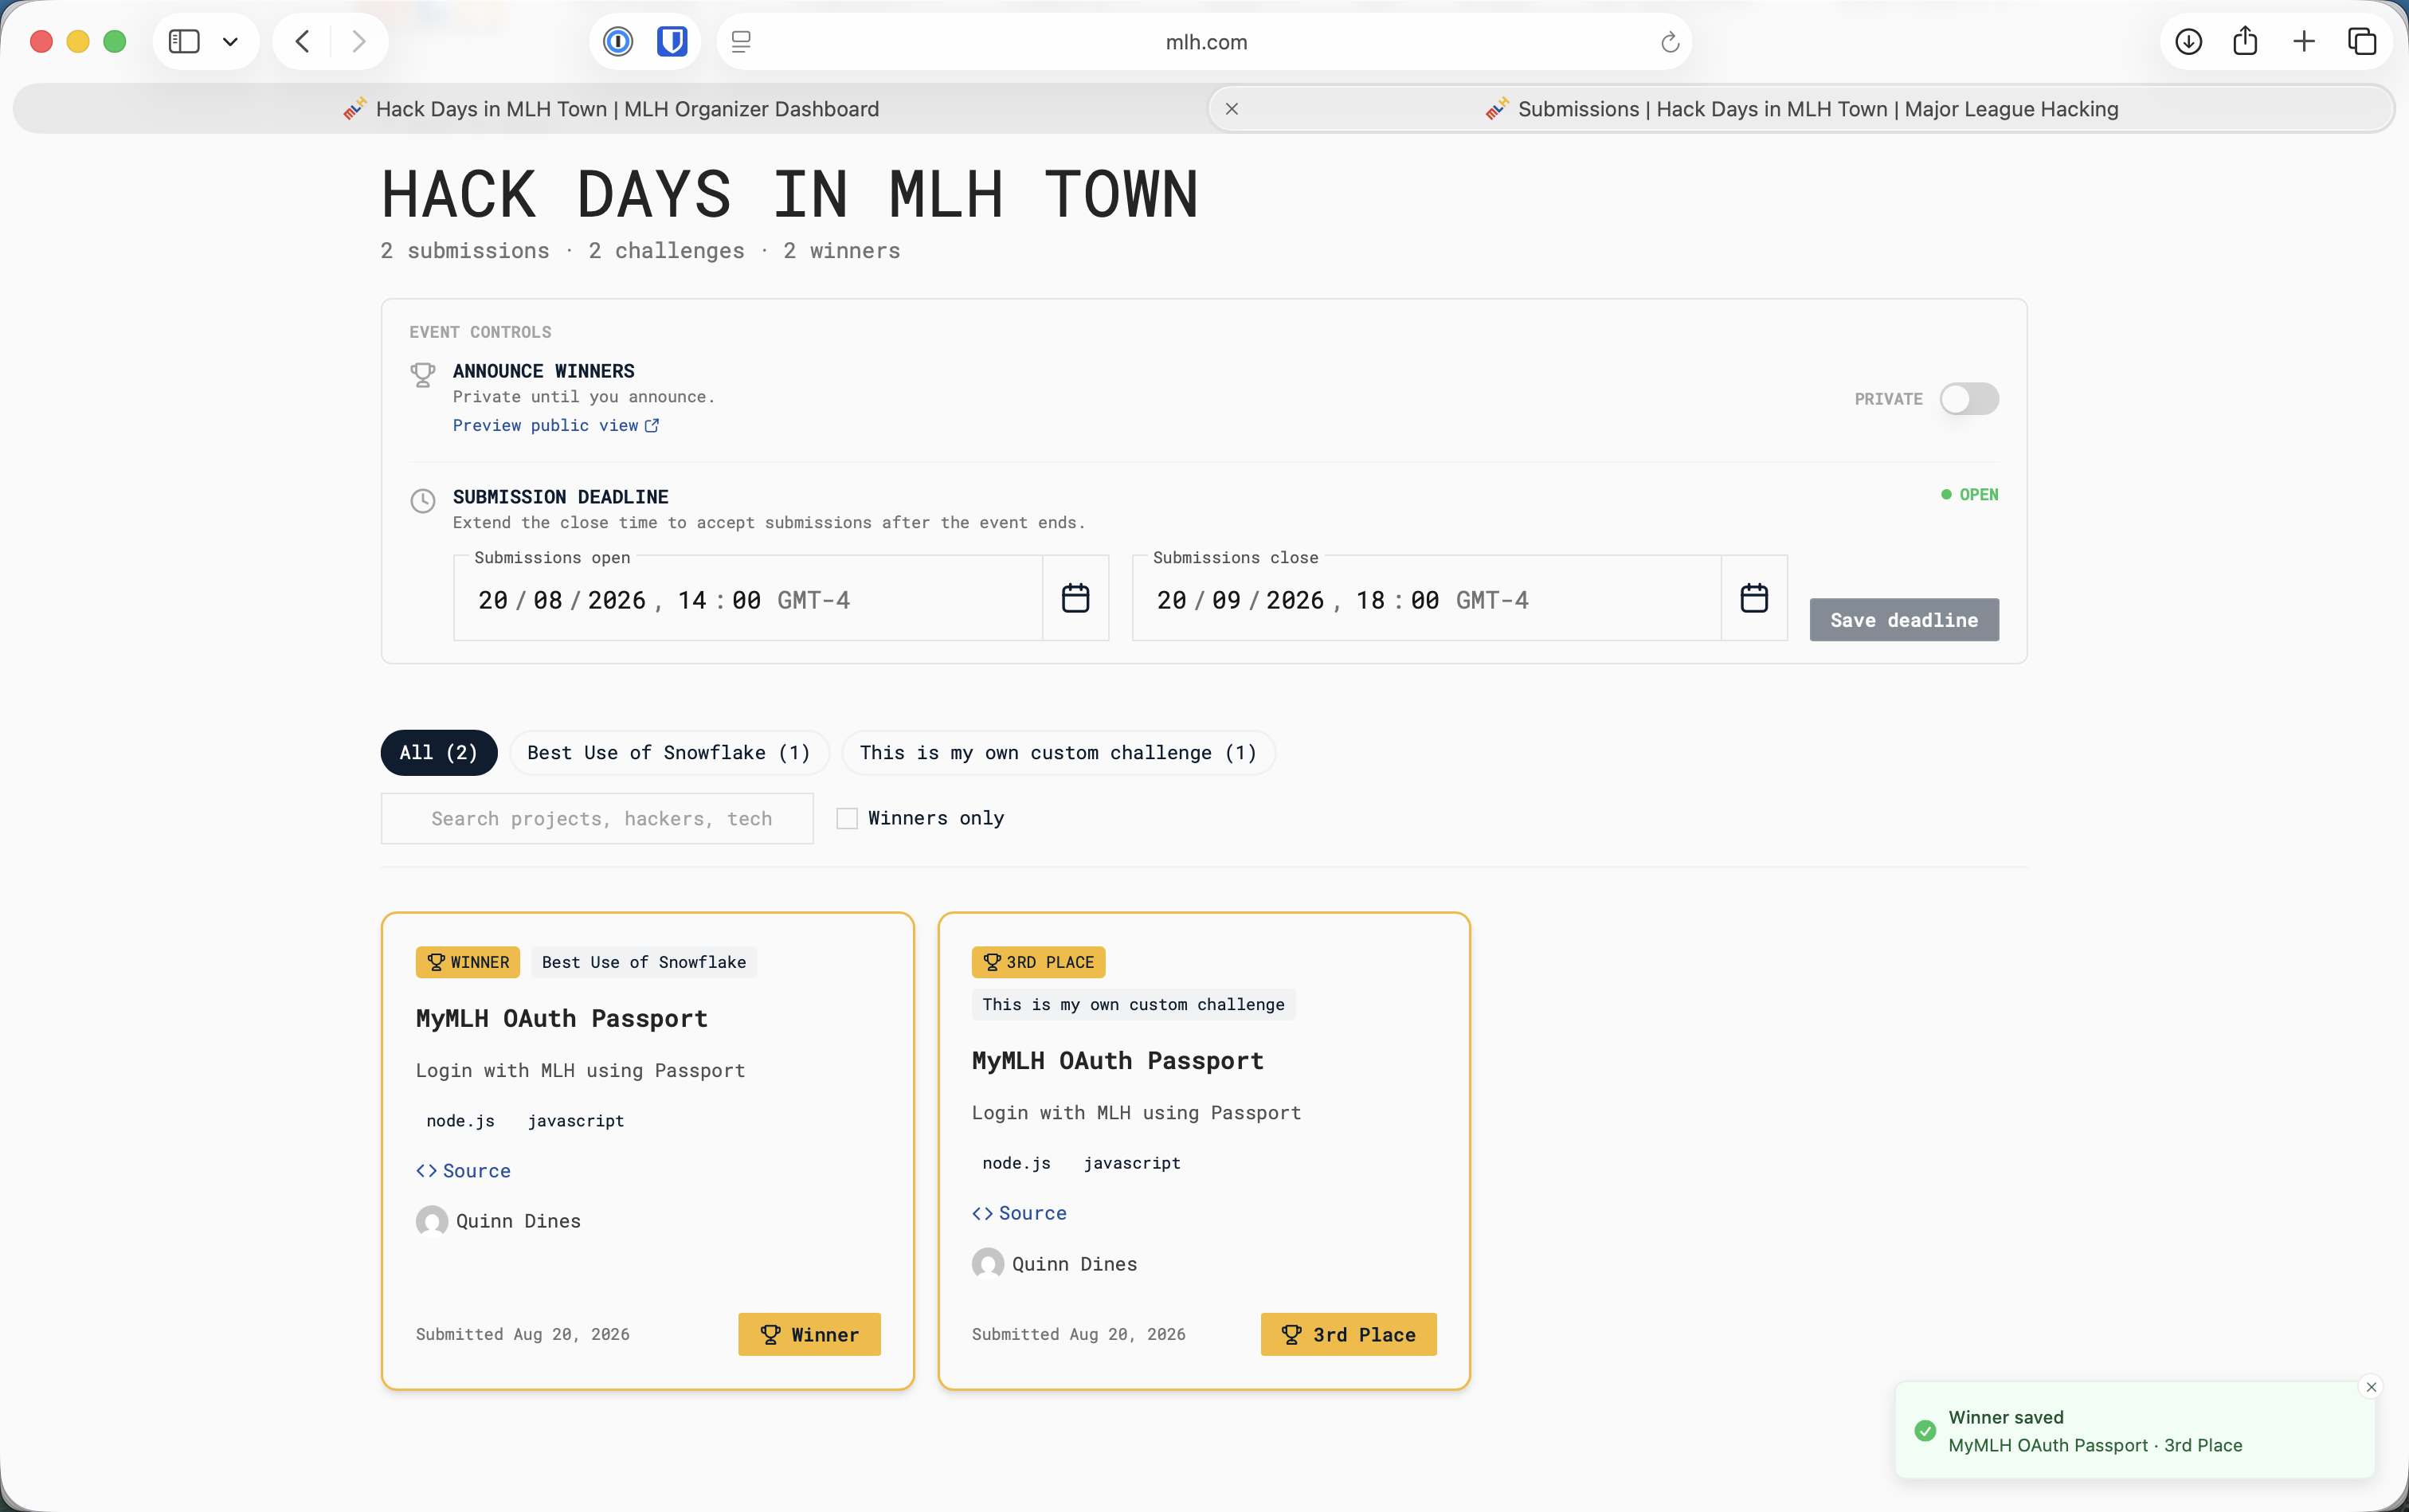The width and height of the screenshot is (2409, 1512).
Task: Go back with the browser back arrow
Action: coord(302,41)
